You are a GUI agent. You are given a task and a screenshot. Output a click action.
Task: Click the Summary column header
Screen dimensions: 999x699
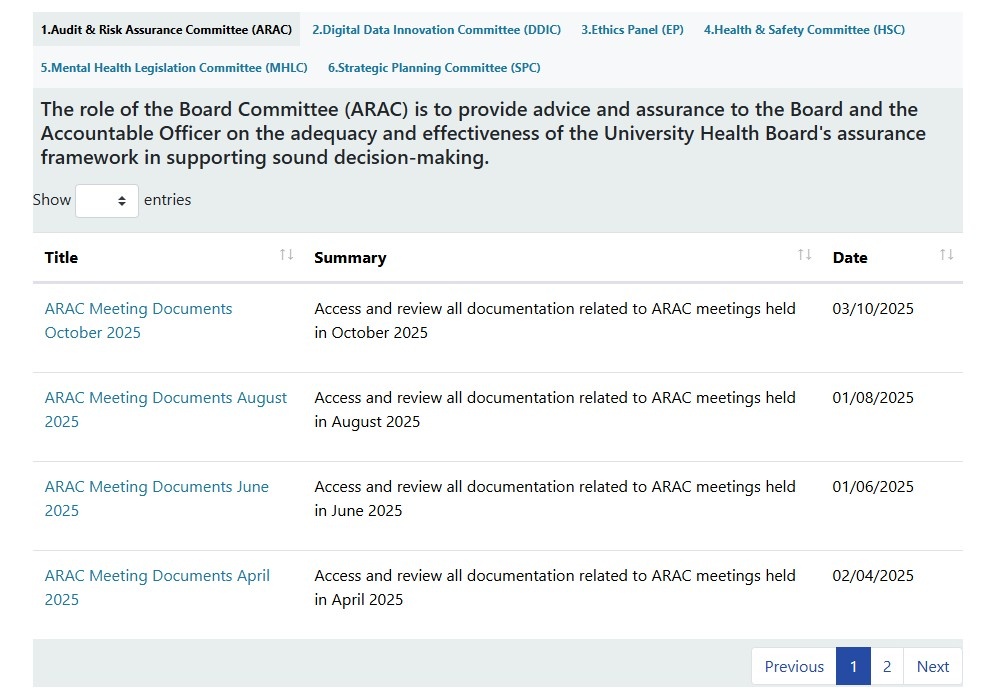click(350, 257)
